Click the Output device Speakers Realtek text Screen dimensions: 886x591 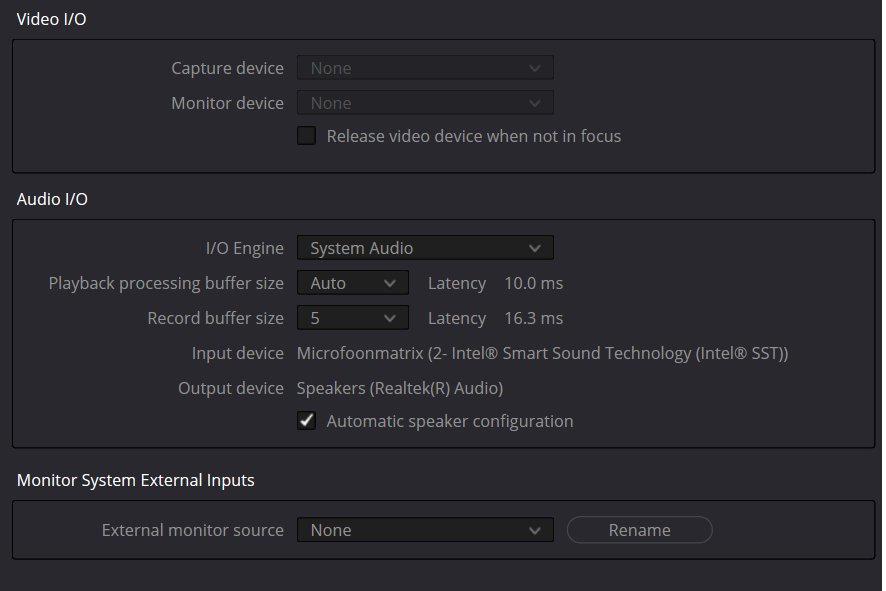(x=400, y=388)
